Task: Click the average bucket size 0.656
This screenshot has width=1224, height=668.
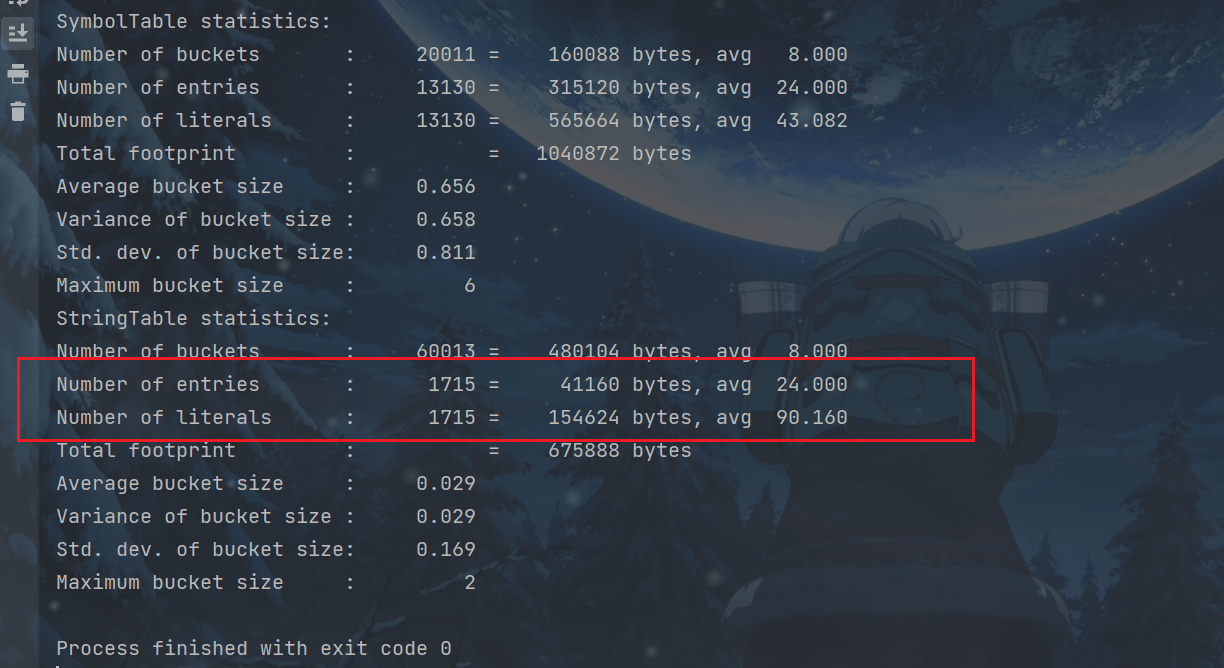Action: (x=446, y=186)
